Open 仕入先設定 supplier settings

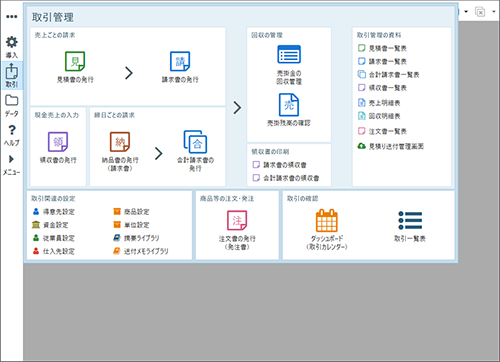53,251
